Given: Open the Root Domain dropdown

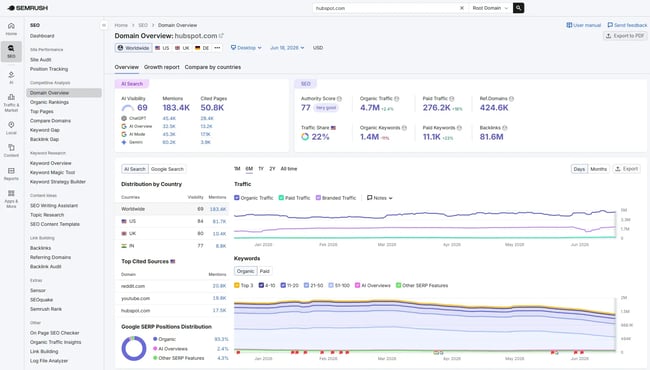Looking at the screenshot, I should [490, 8].
